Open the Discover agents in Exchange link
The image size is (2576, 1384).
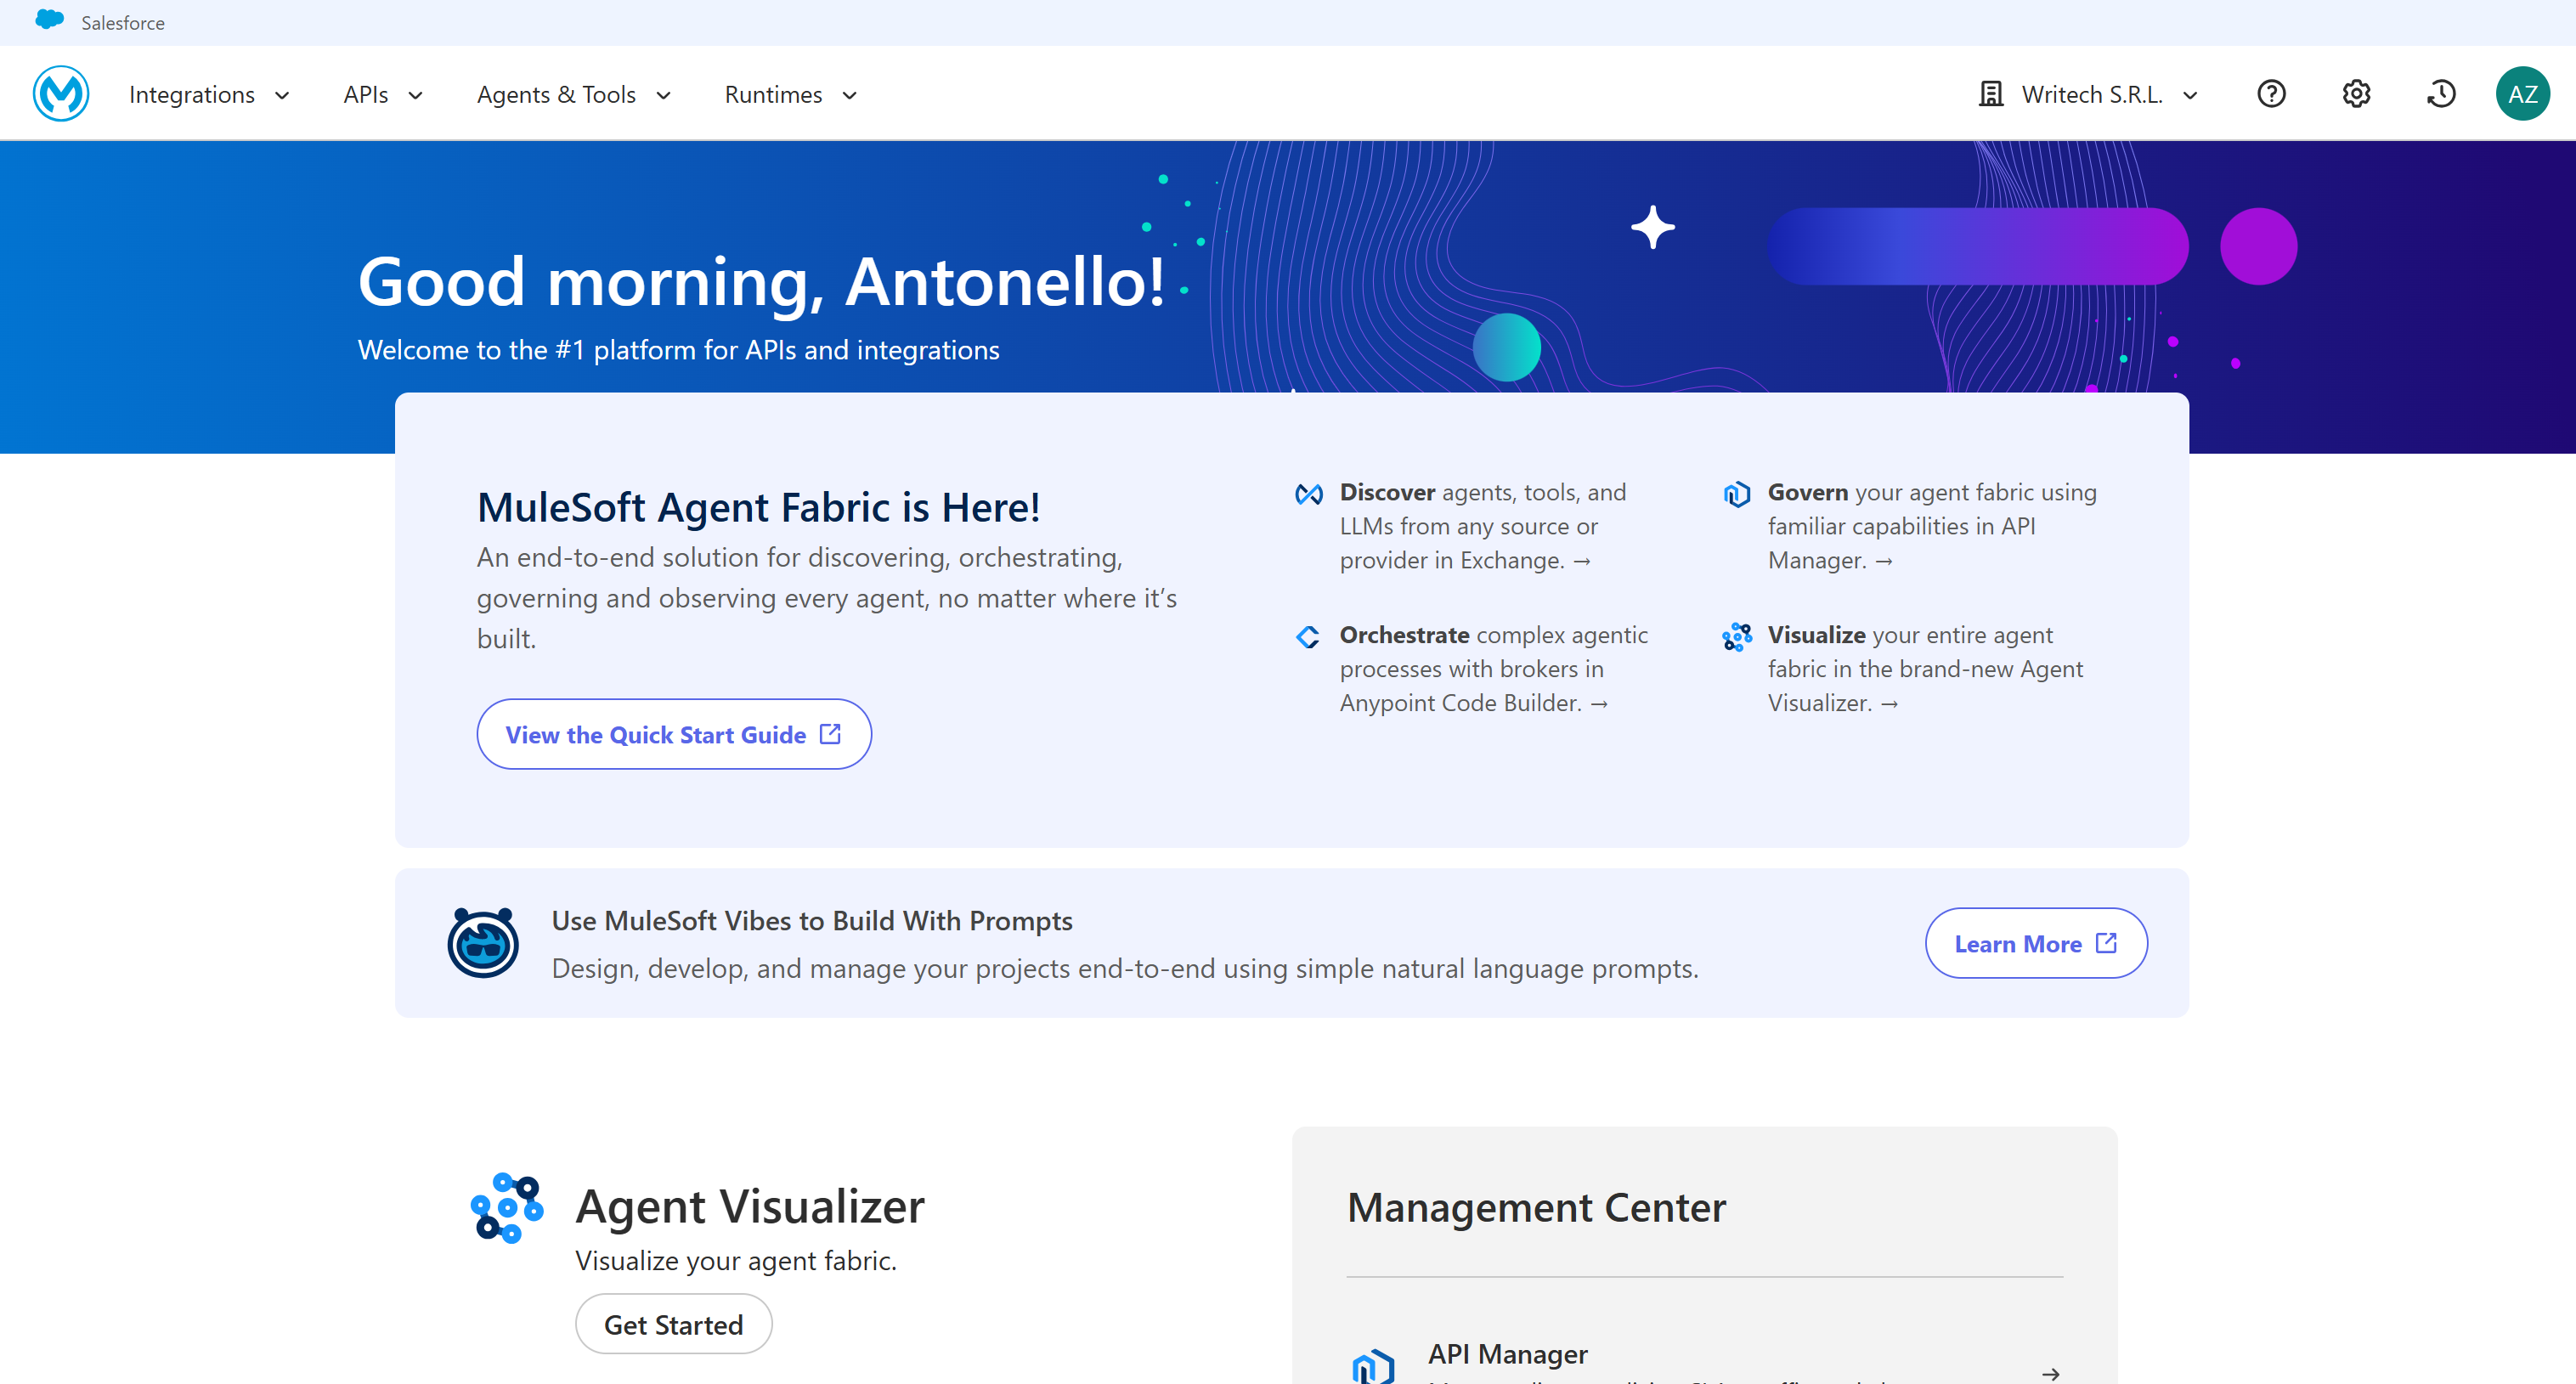(x=1482, y=526)
